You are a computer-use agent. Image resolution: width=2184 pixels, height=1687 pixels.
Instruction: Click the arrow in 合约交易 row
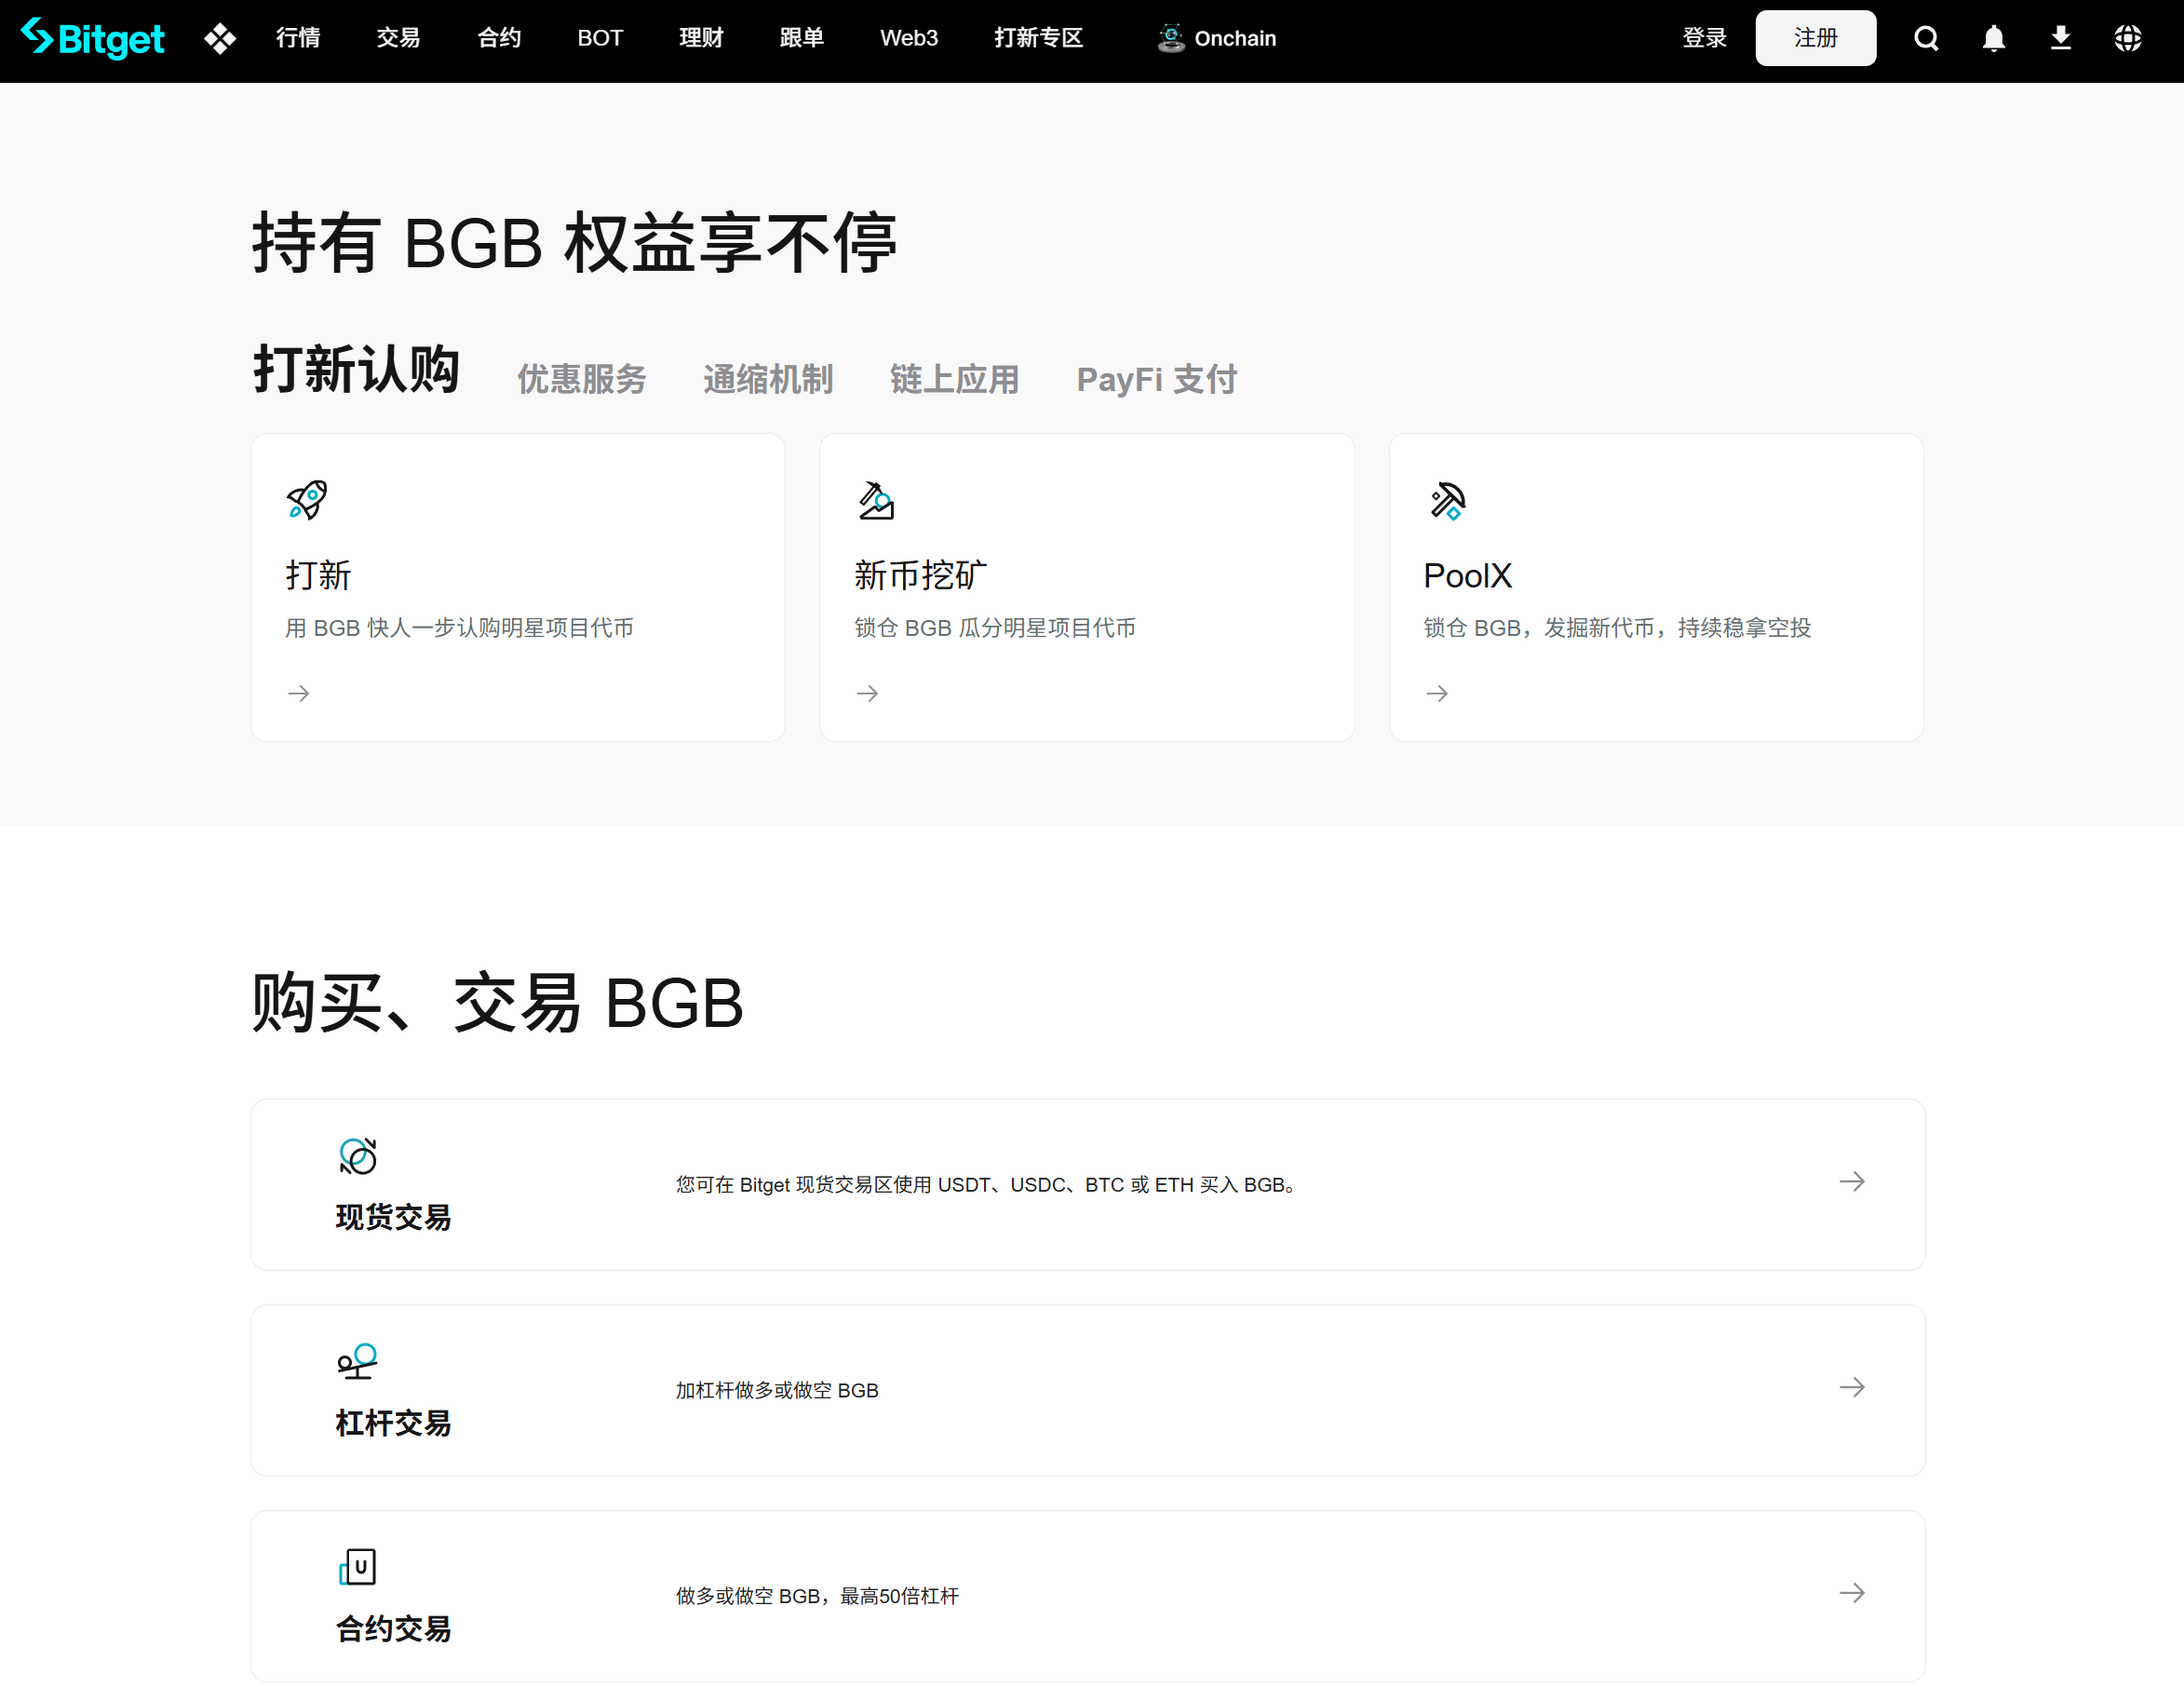pos(1852,1593)
